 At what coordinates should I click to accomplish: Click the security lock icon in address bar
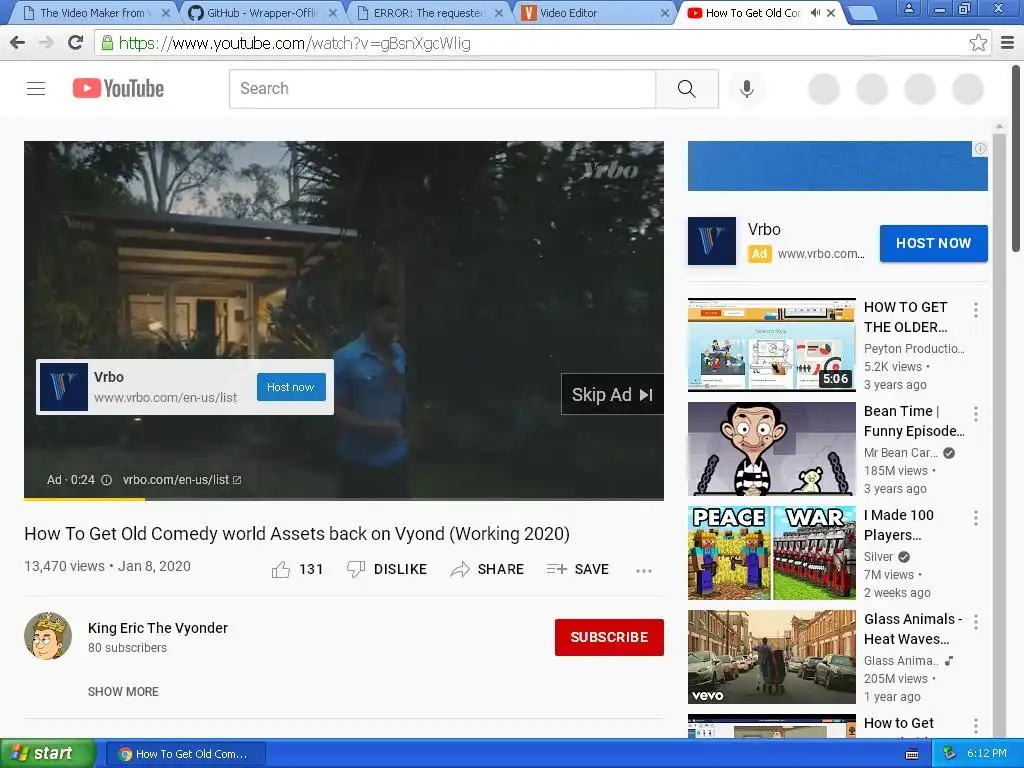click(x=107, y=43)
